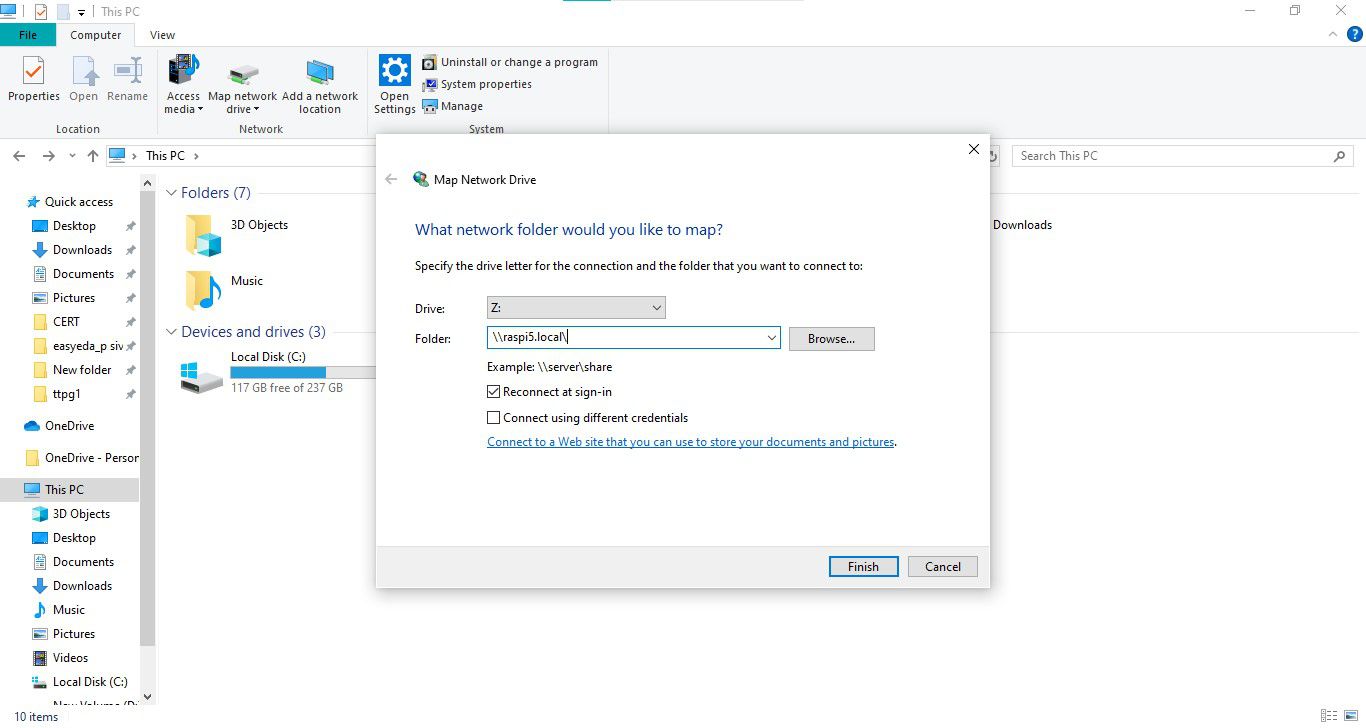The height and width of the screenshot is (728, 1366).
Task: Expand the Folder path dropdown arrow
Action: click(772, 339)
